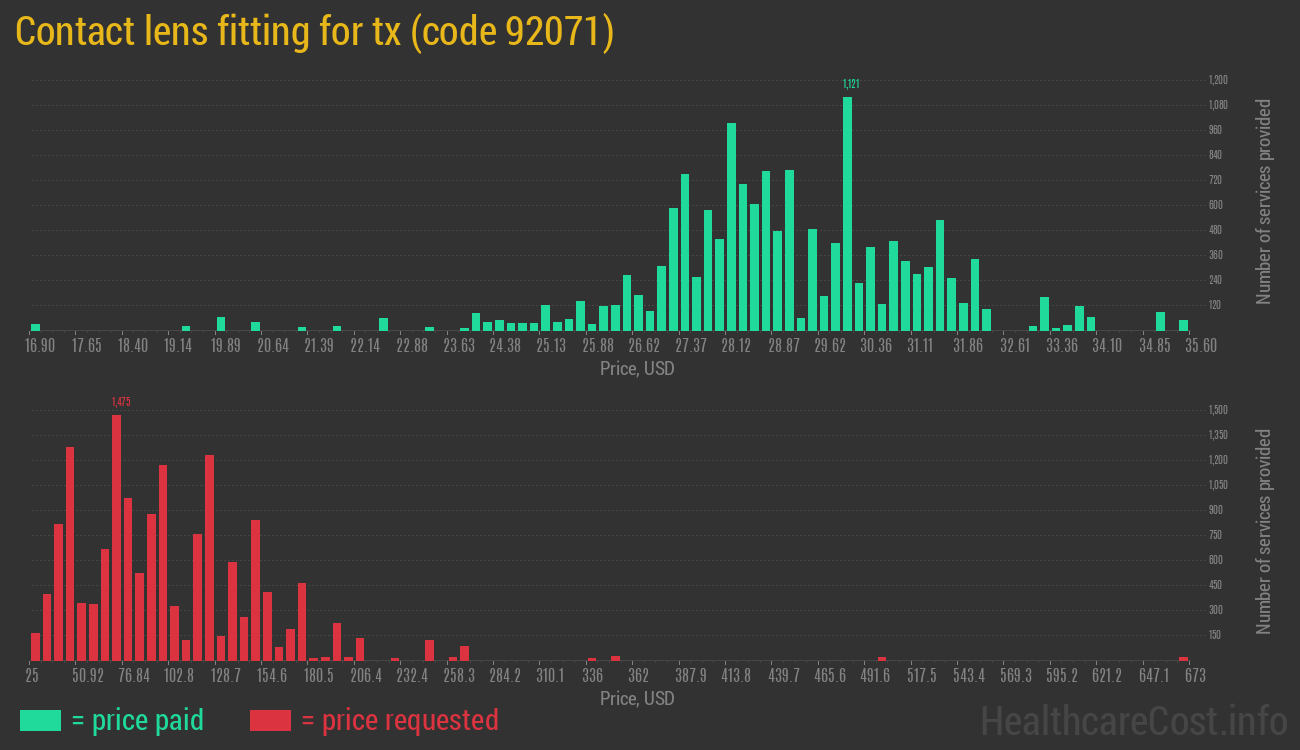Click the red price requested legend swatch
Screen dimensions: 1300x750
pyautogui.click(x=270, y=720)
